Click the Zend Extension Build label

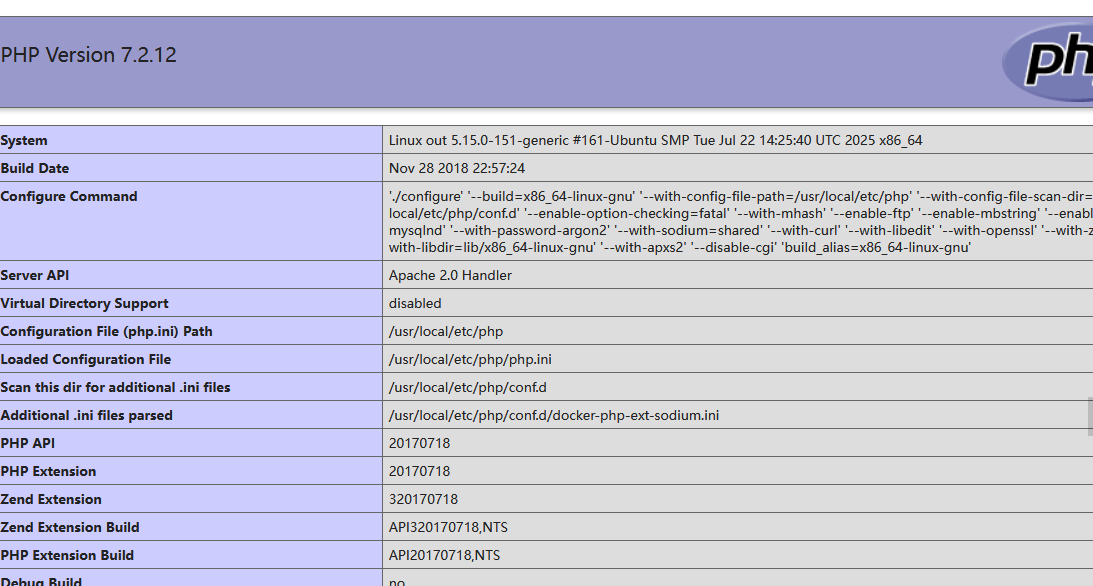70,527
